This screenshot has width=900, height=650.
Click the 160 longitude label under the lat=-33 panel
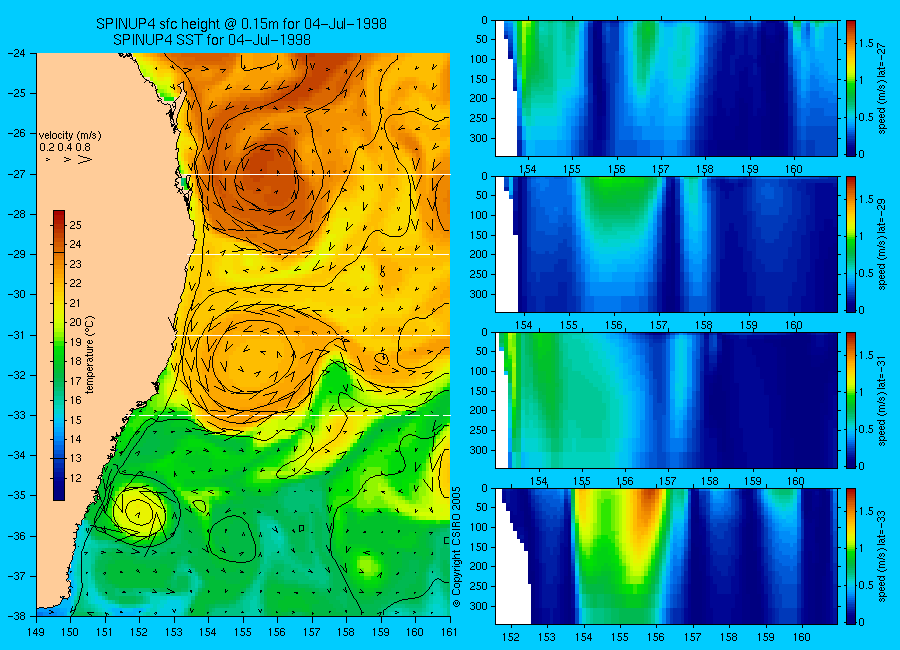tap(801, 637)
